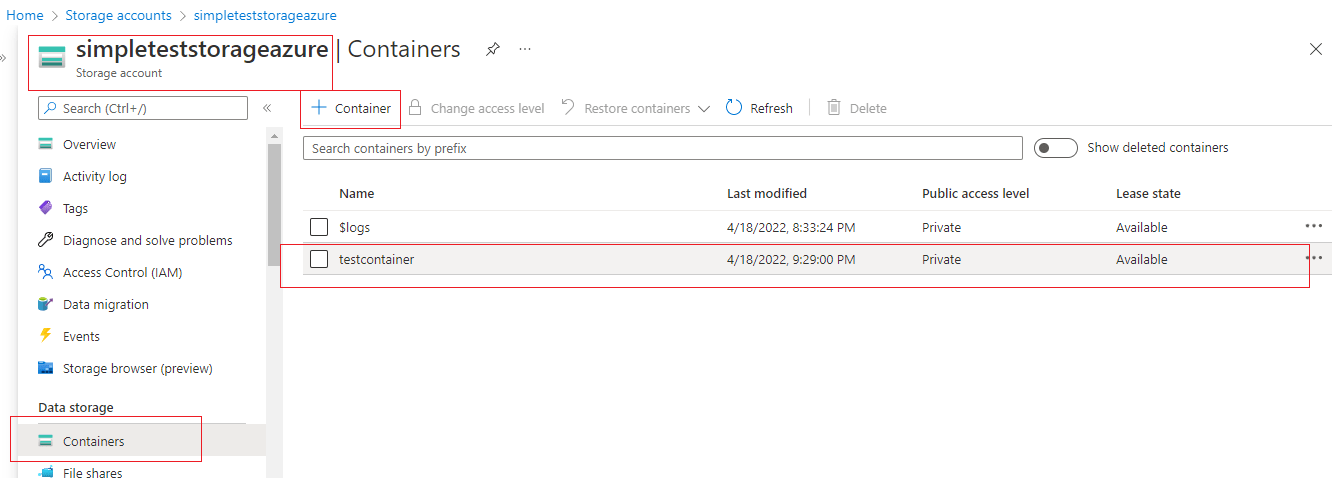Click the 4/18/2022, 9:29:00 PM timestamp
Viewport: 1338px width, 478px height.
click(x=791, y=259)
